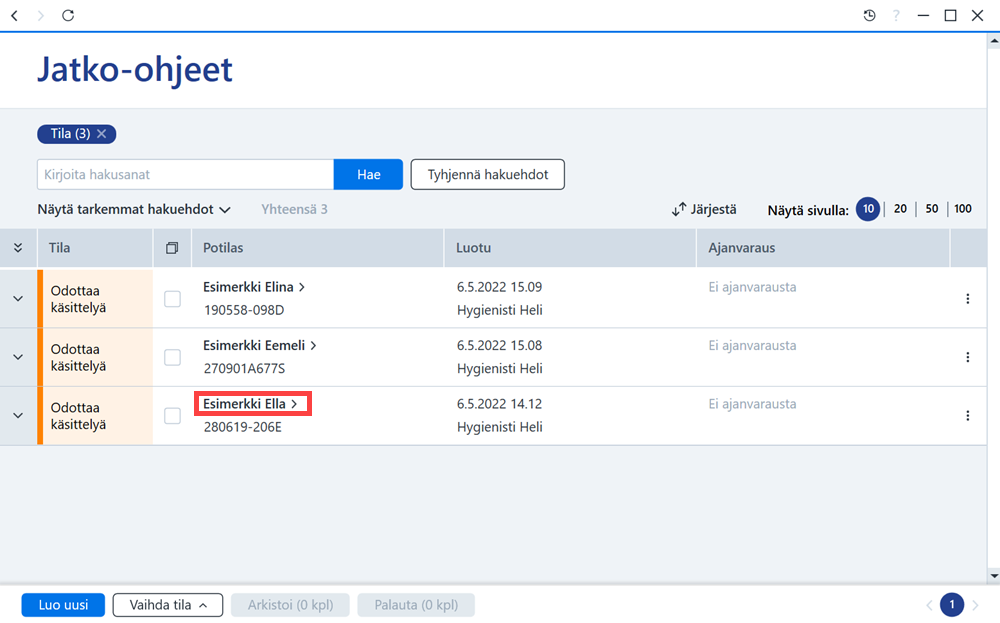Viewport: 1000px width, 623px height.
Task: Open the Järjestä sort control
Action: click(x=704, y=209)
